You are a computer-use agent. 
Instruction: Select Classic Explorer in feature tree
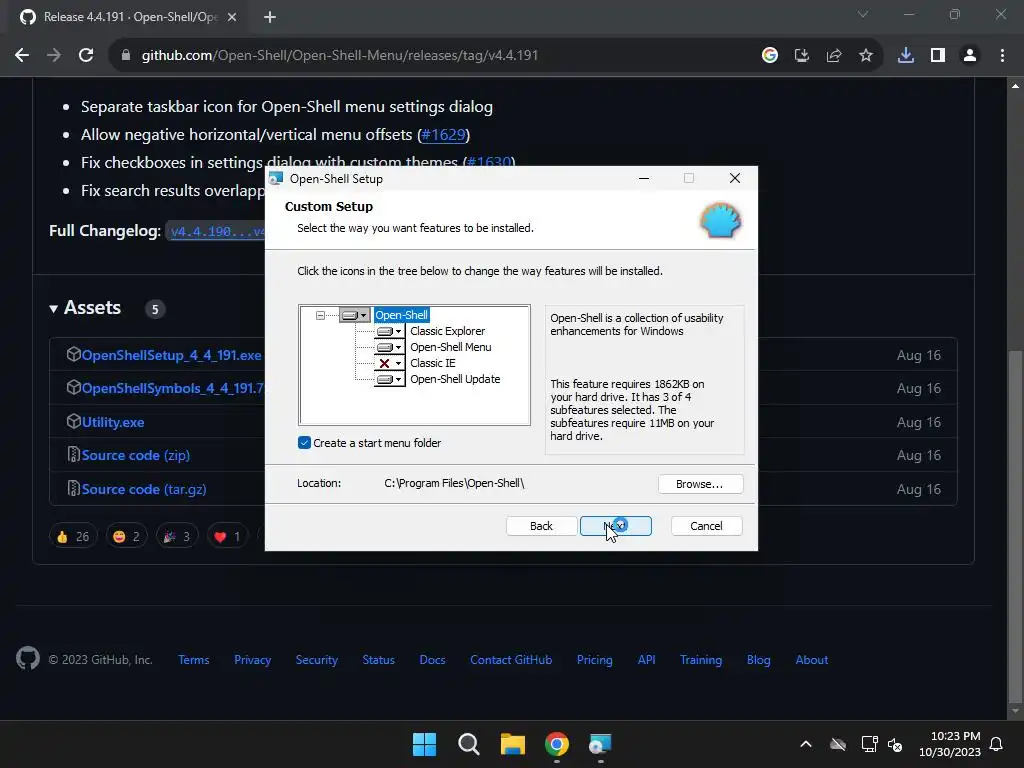click(x=447, y=331)
